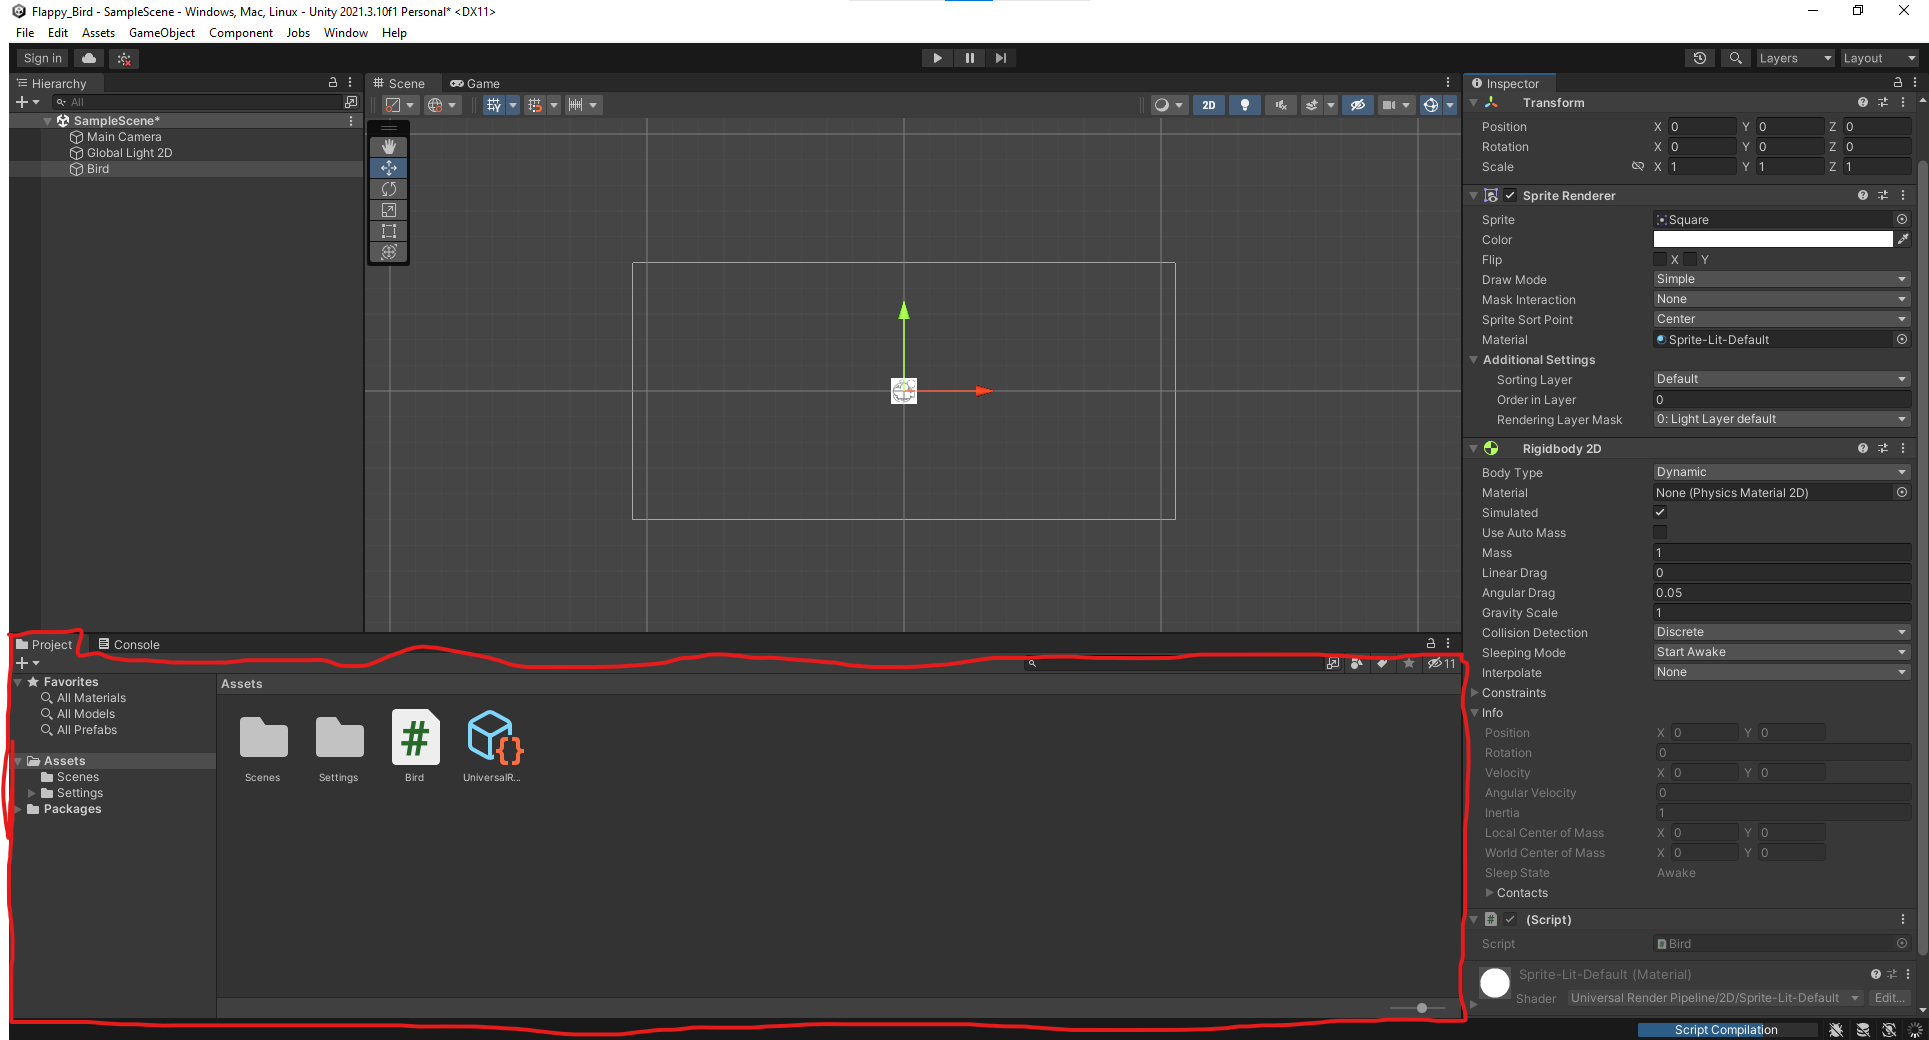Click the Pause button
Viewport: 1929px width, 1040px height.
pos(969,58)
